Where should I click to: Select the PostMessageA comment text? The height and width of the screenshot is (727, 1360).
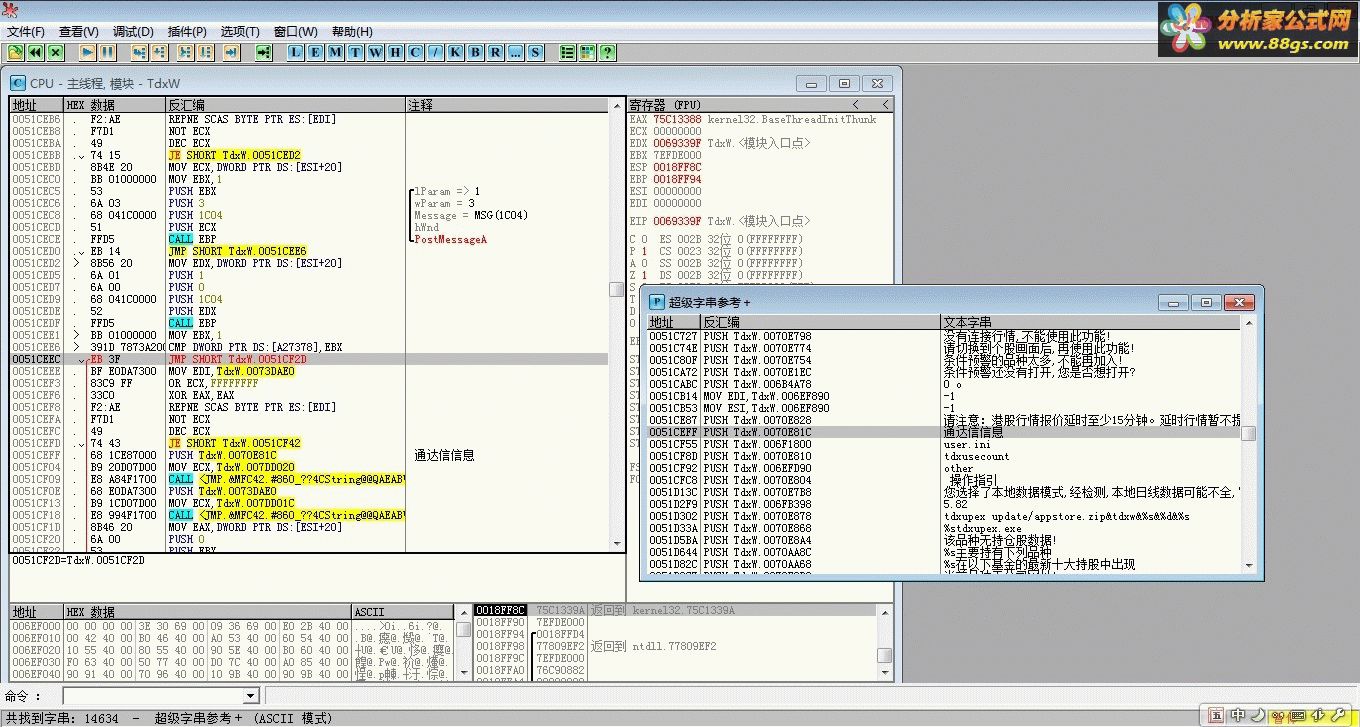pyautogui.click(x=450, y=239)
